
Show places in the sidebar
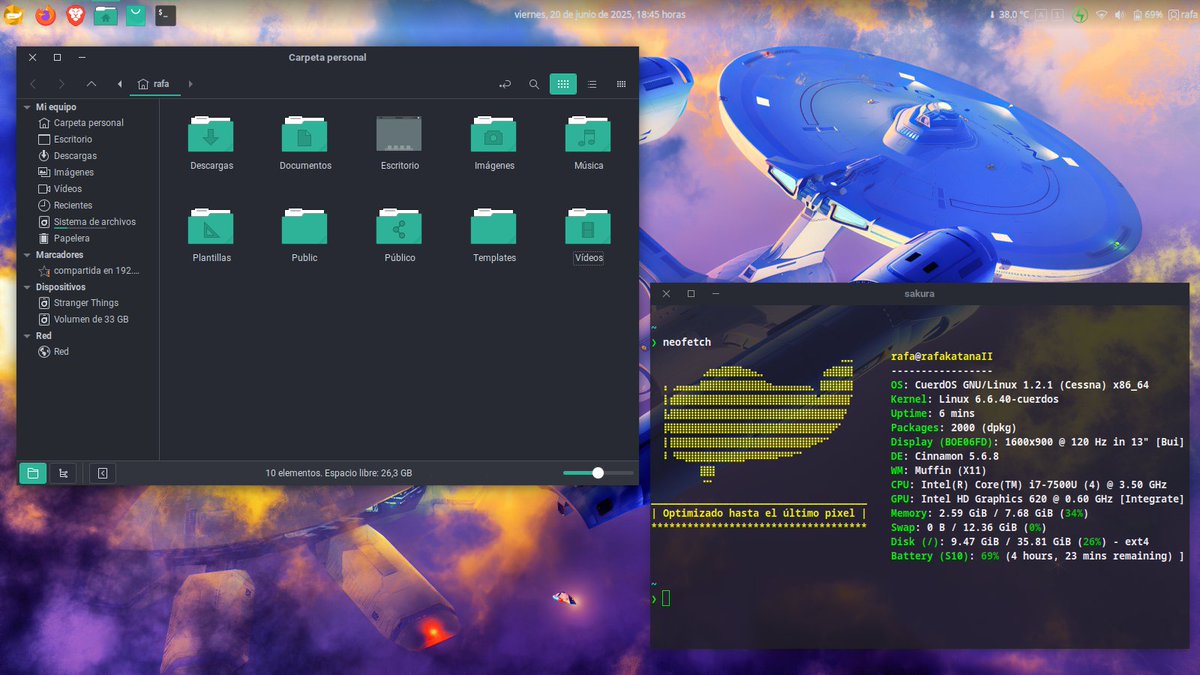tap(33, 473)
